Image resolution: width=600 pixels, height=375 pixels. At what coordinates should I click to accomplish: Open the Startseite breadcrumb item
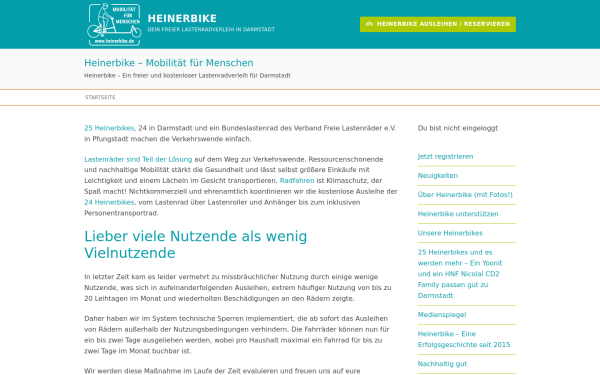coord(100,98)
